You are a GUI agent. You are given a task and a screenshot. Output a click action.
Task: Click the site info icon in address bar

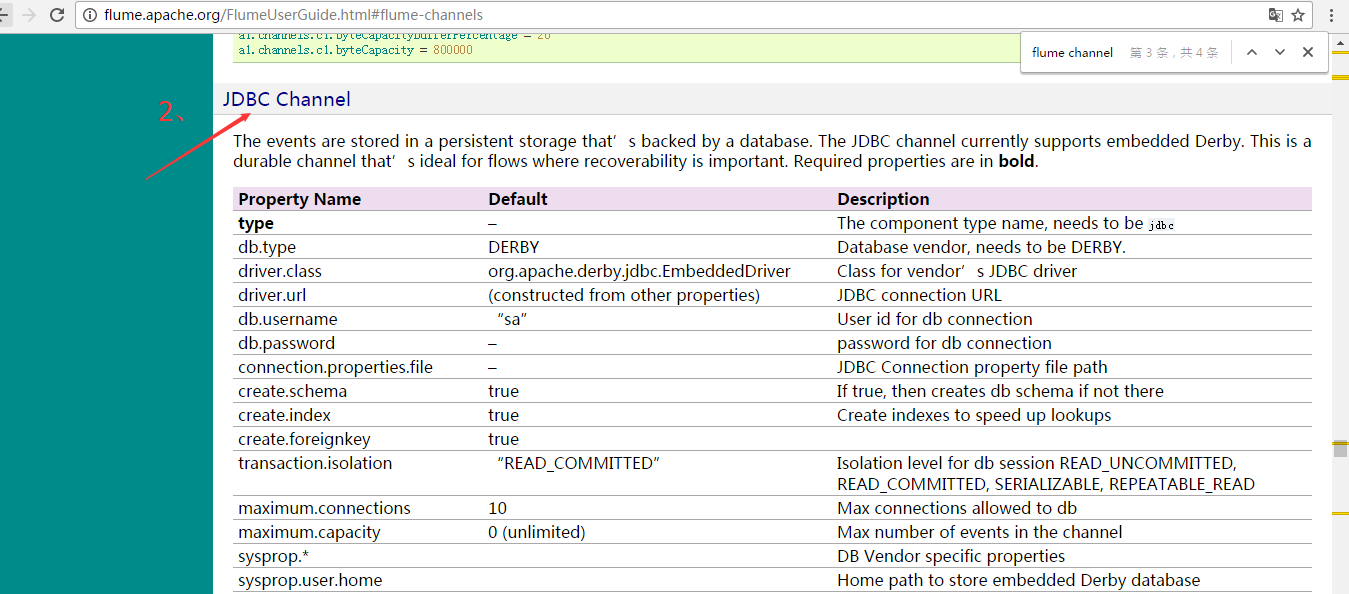point(90,15)
